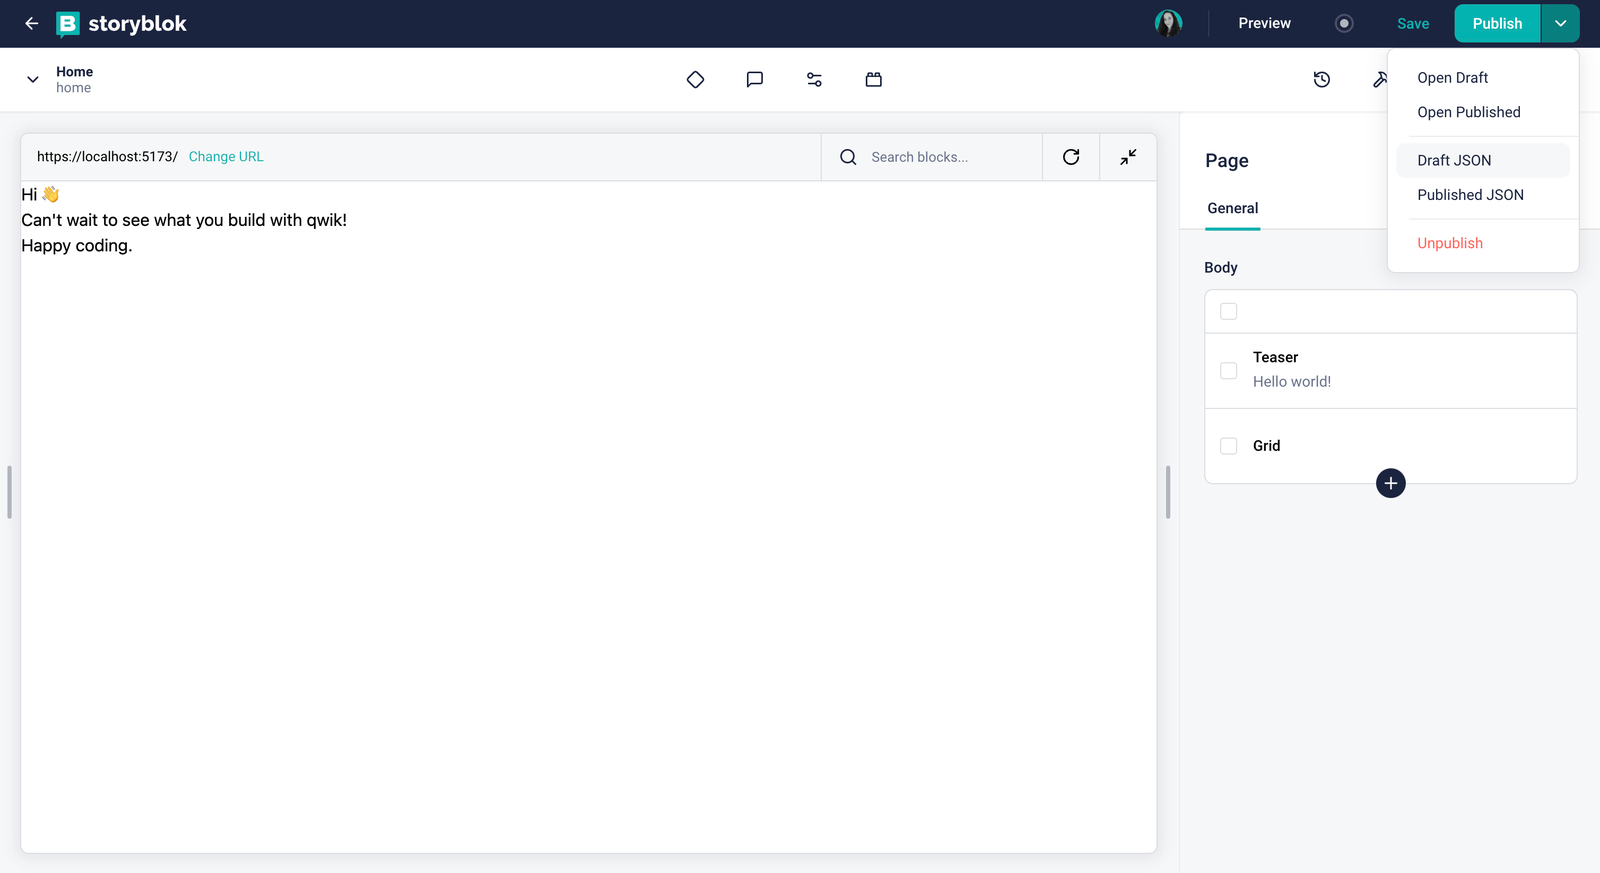Viewport: 1600px width, 873px height.
Task: Open the Teaser block
Action: 1391,371
